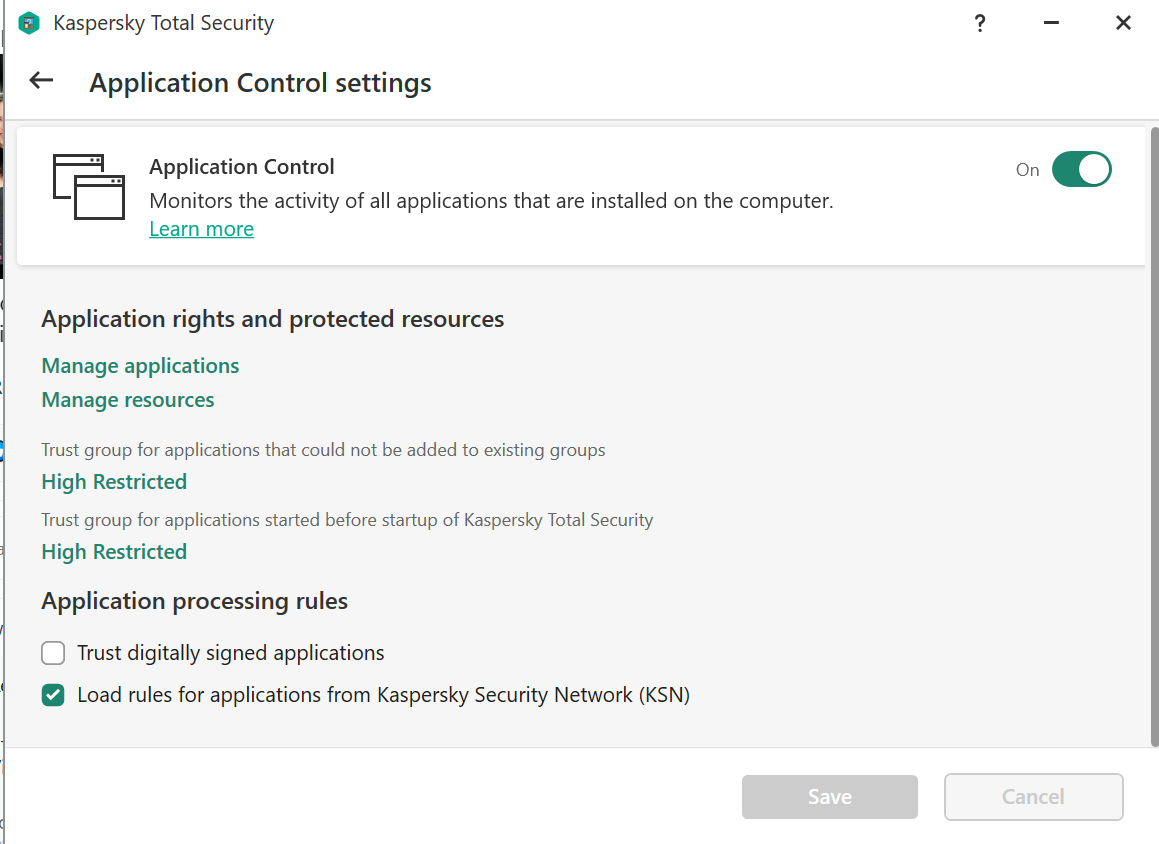Enable Trust digitally signed applications
The height and width of the screenshot is (844, 1159).
coord(53,654)
